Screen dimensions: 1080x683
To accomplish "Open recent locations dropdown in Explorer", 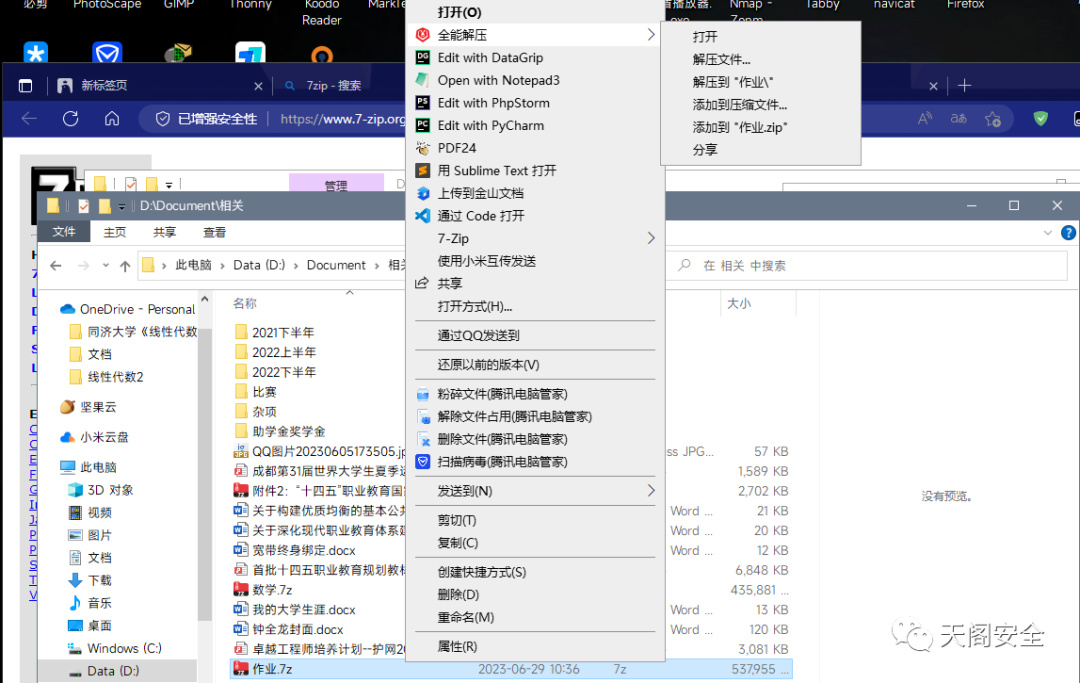I will tap(105, 265).
